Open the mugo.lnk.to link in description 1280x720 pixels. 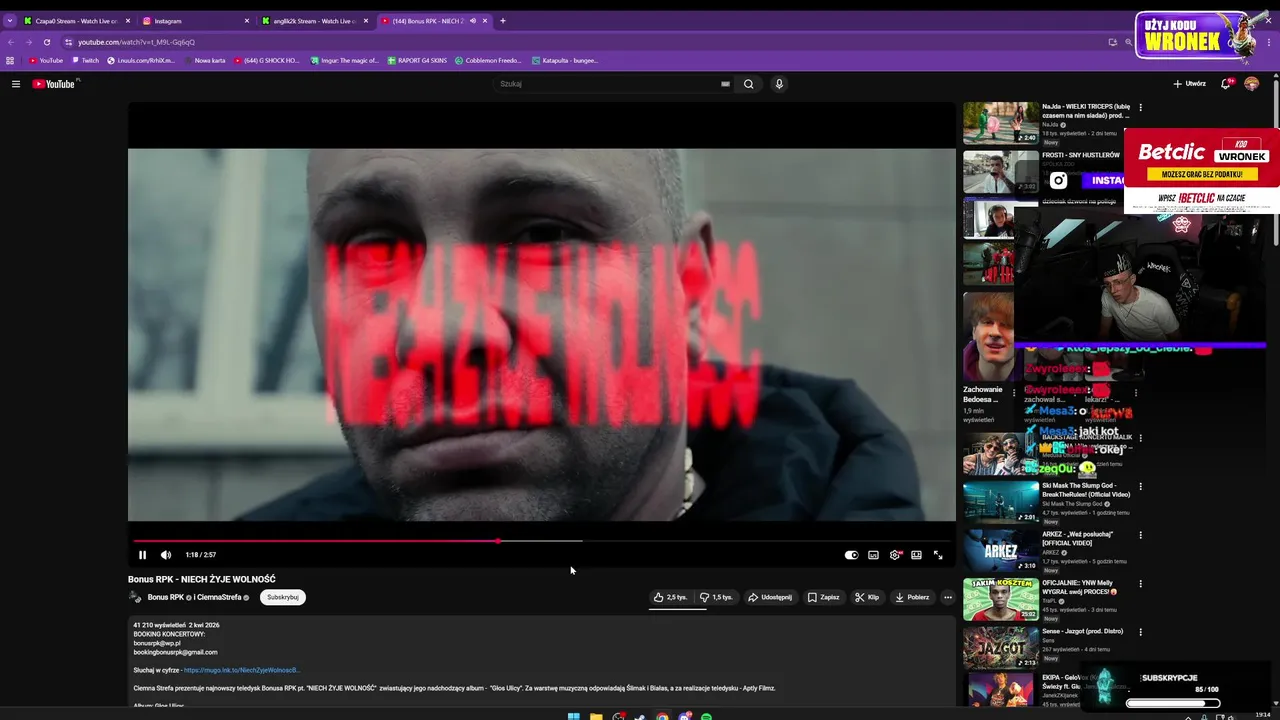pyautogui.click(x=242, y=670)
